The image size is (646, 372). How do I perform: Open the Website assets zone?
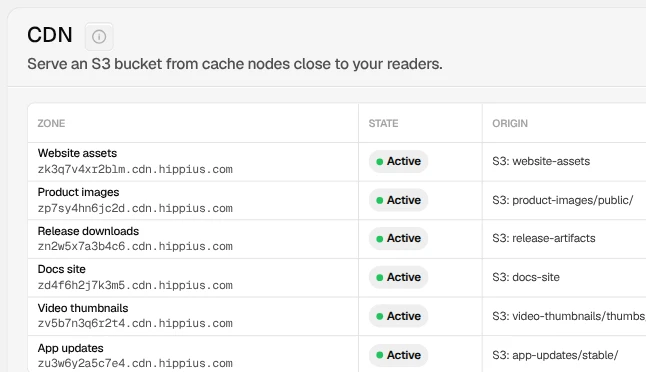coord(77,153)
